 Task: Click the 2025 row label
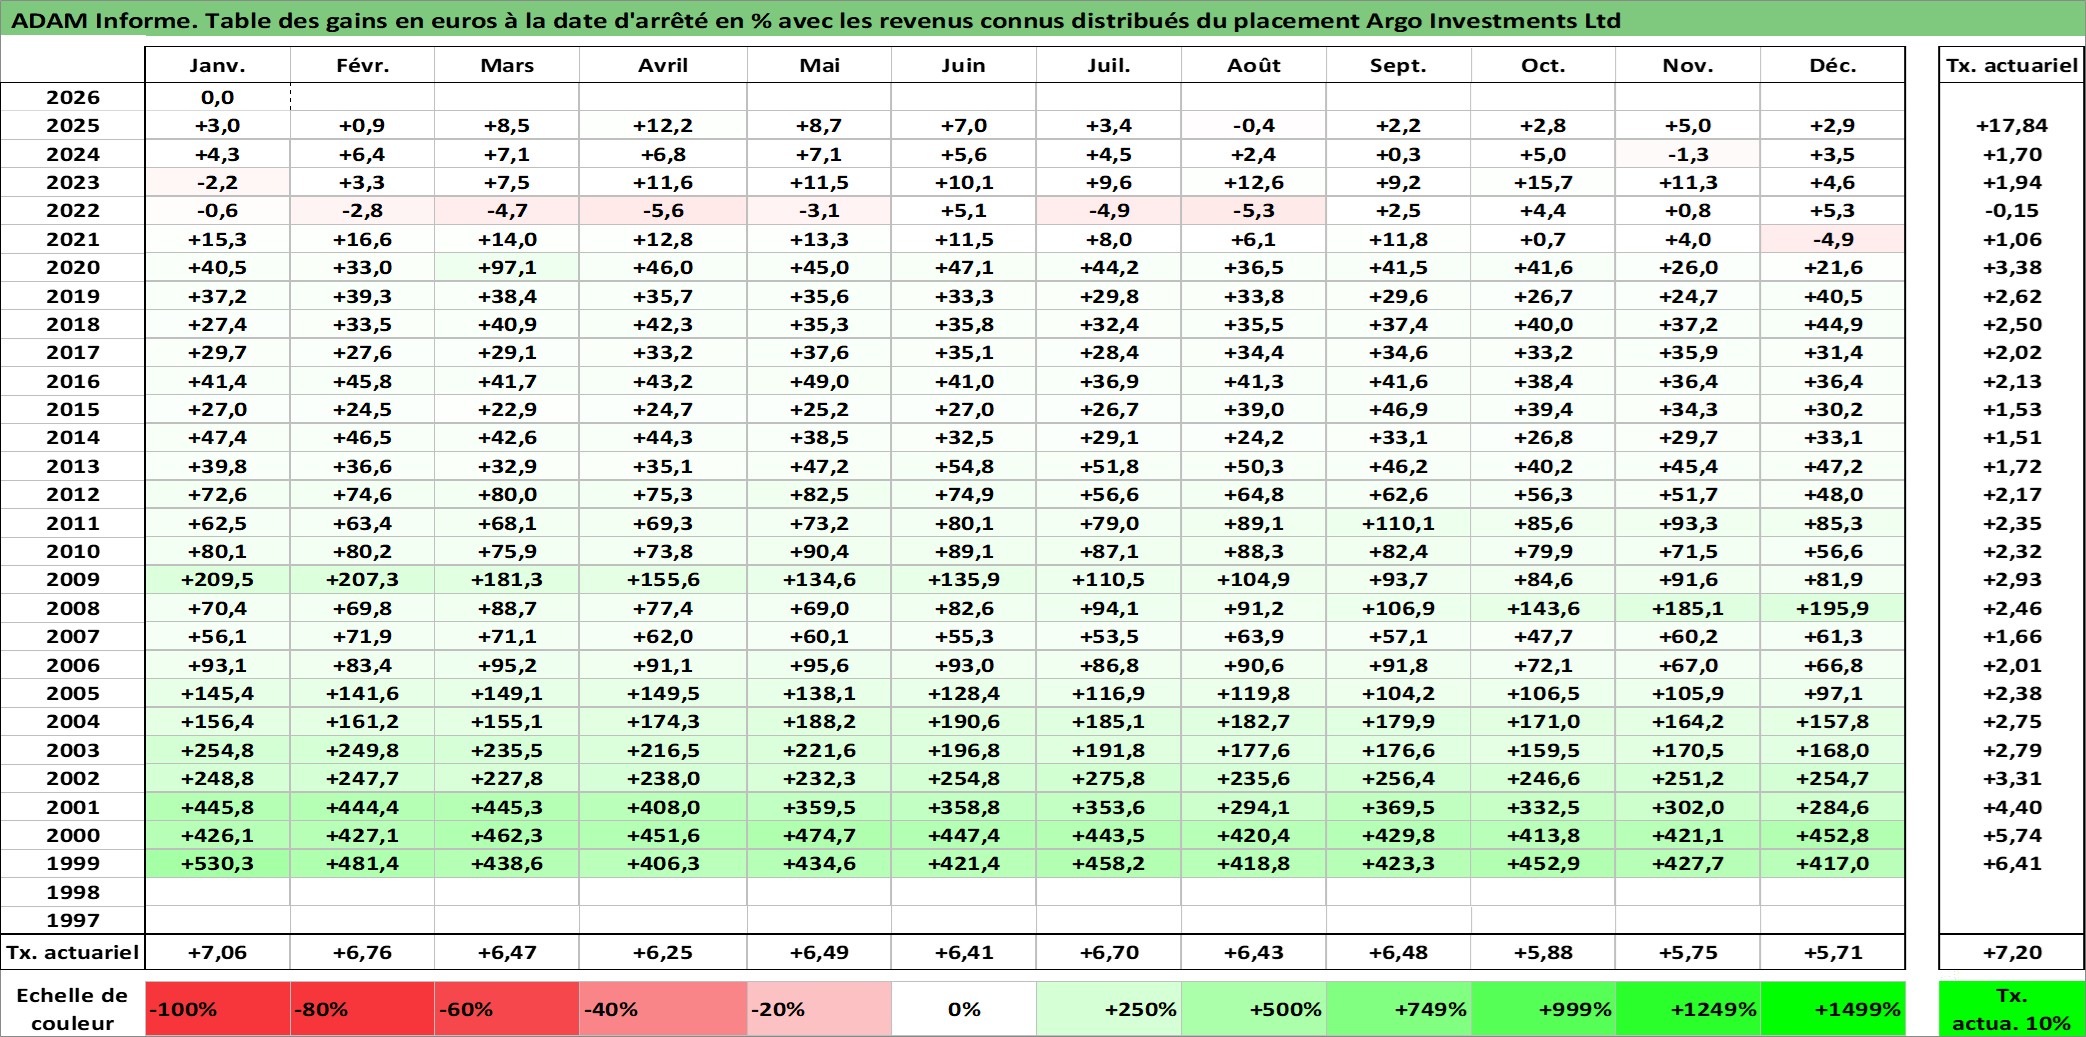[73, 125]
